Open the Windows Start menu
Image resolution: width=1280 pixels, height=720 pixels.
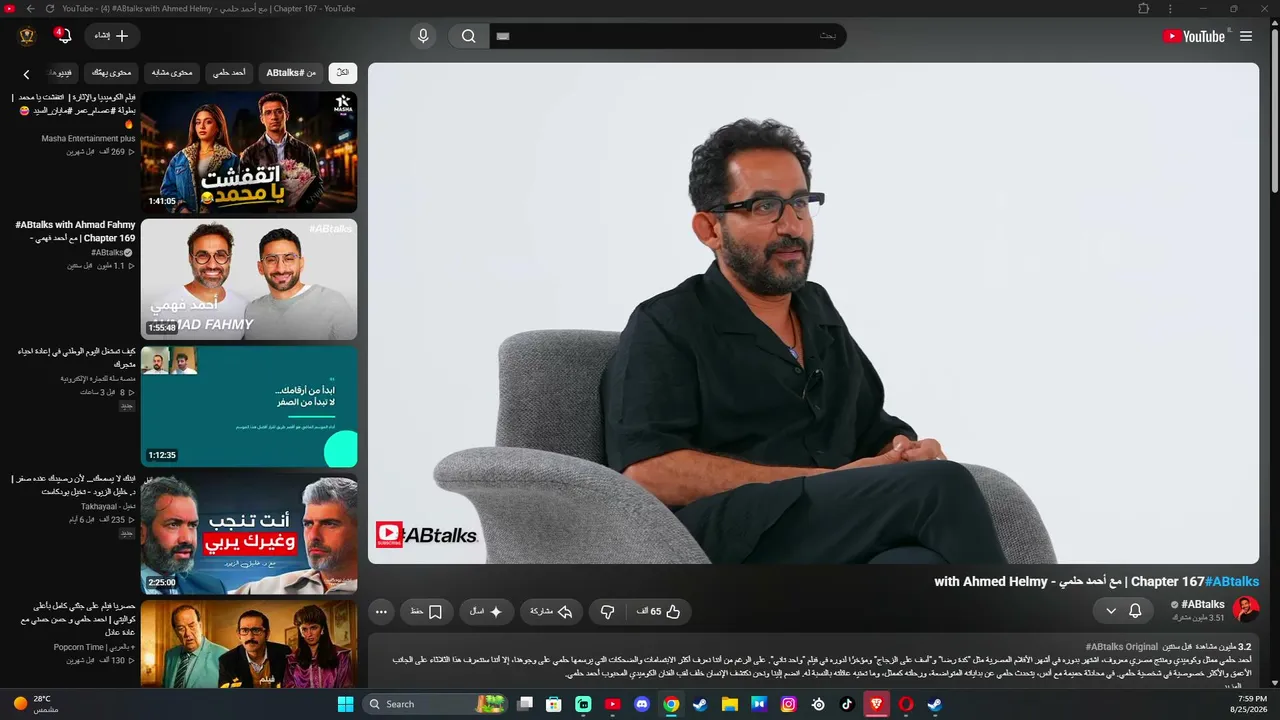[x=345, y=704]
